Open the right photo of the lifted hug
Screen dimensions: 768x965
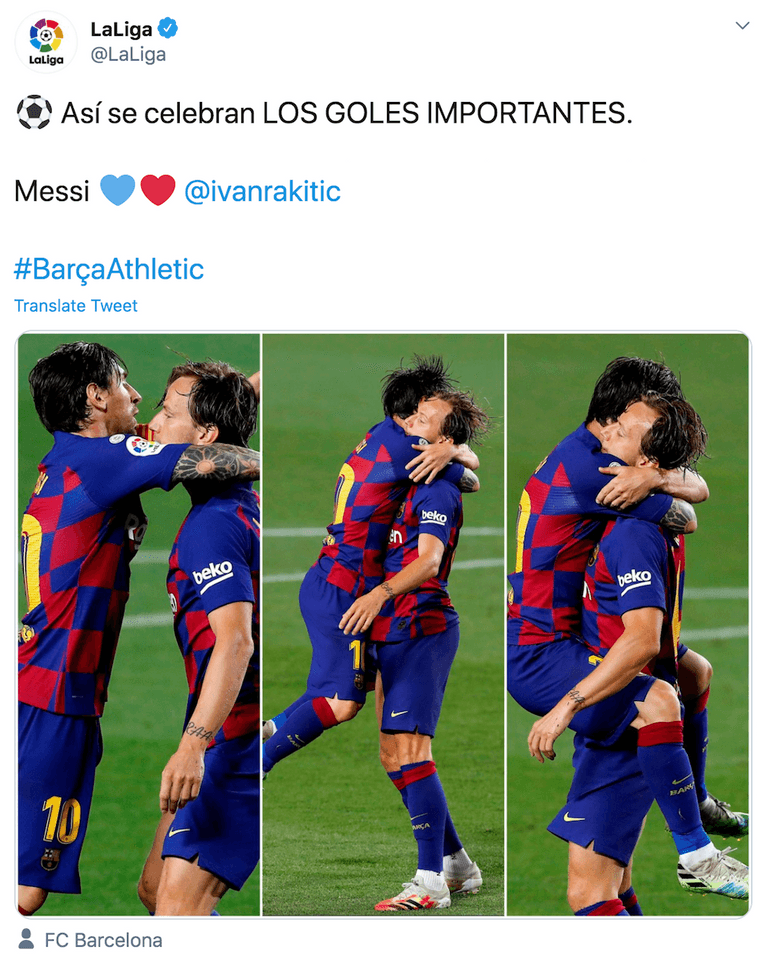point(628,625)
